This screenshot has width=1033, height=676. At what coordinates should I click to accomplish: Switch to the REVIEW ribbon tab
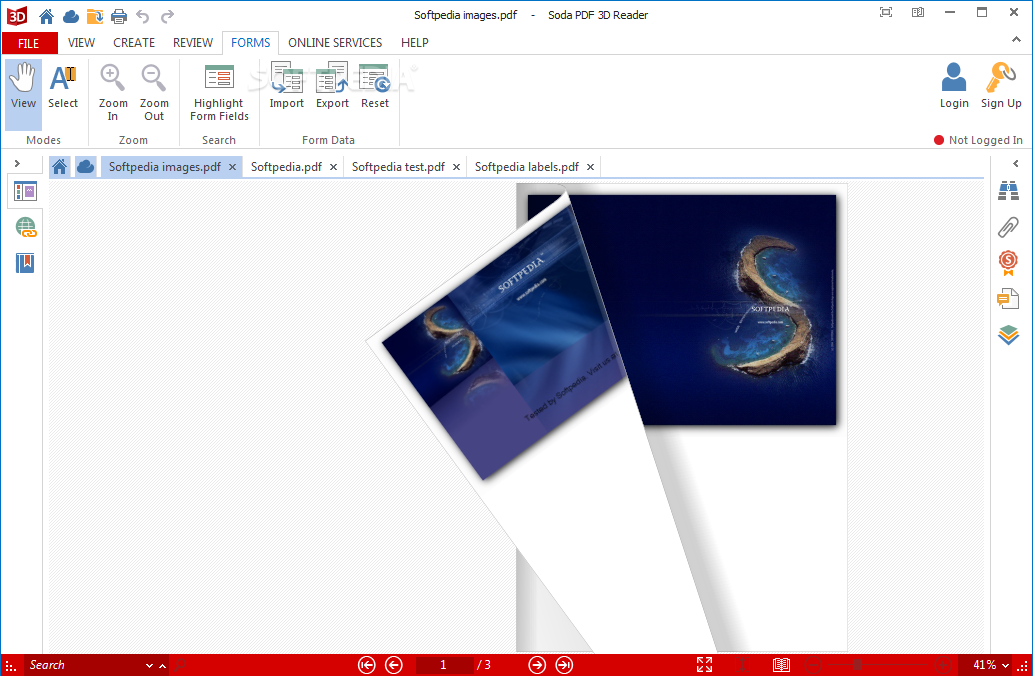192,43
